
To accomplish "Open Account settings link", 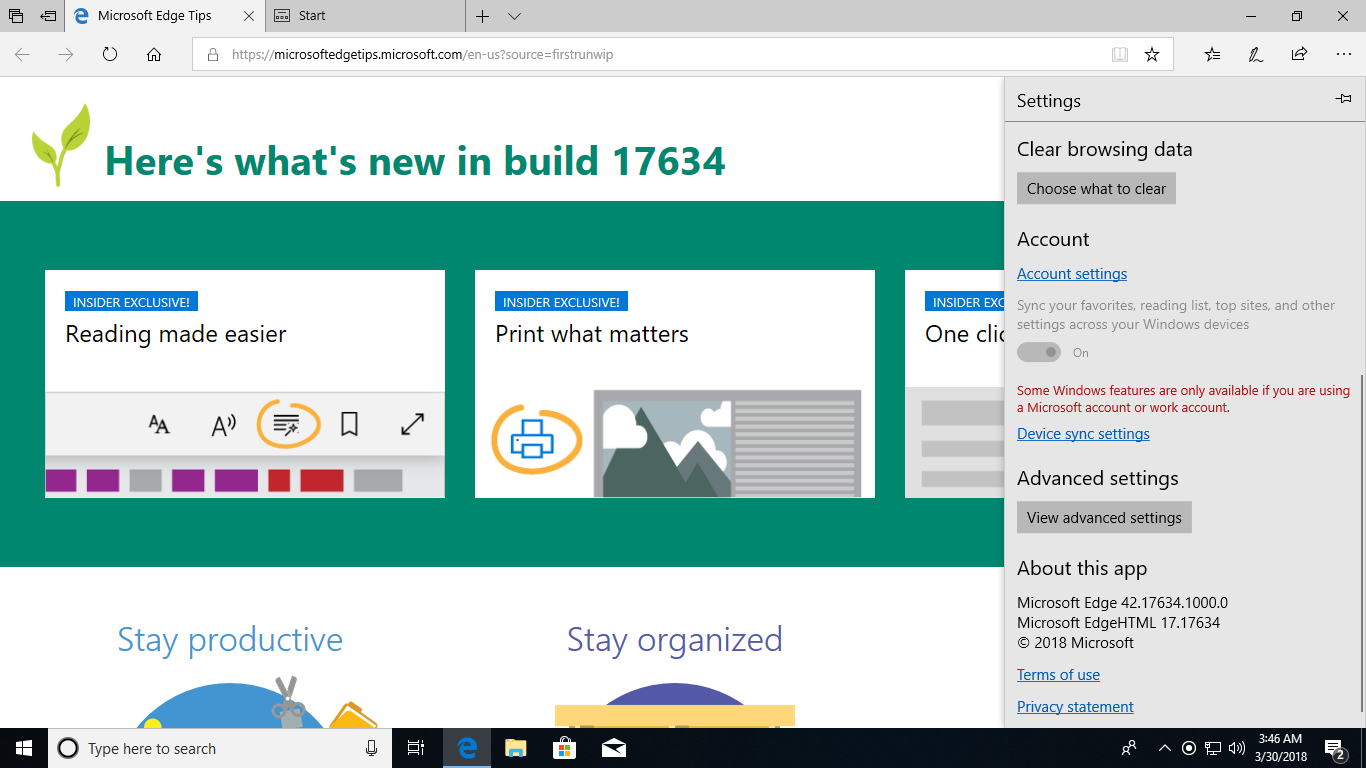I will (x=1072, y=274).
